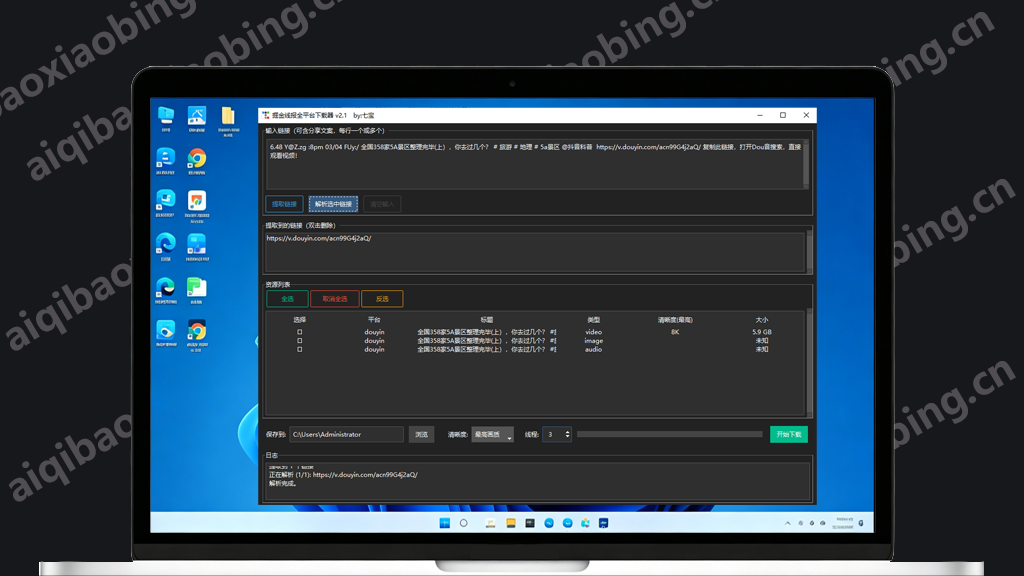Image resolution: width=1024 pixels, height=576 pixels.
Task: Click the 解析选中链接 button
Action: tap(333, 204)
